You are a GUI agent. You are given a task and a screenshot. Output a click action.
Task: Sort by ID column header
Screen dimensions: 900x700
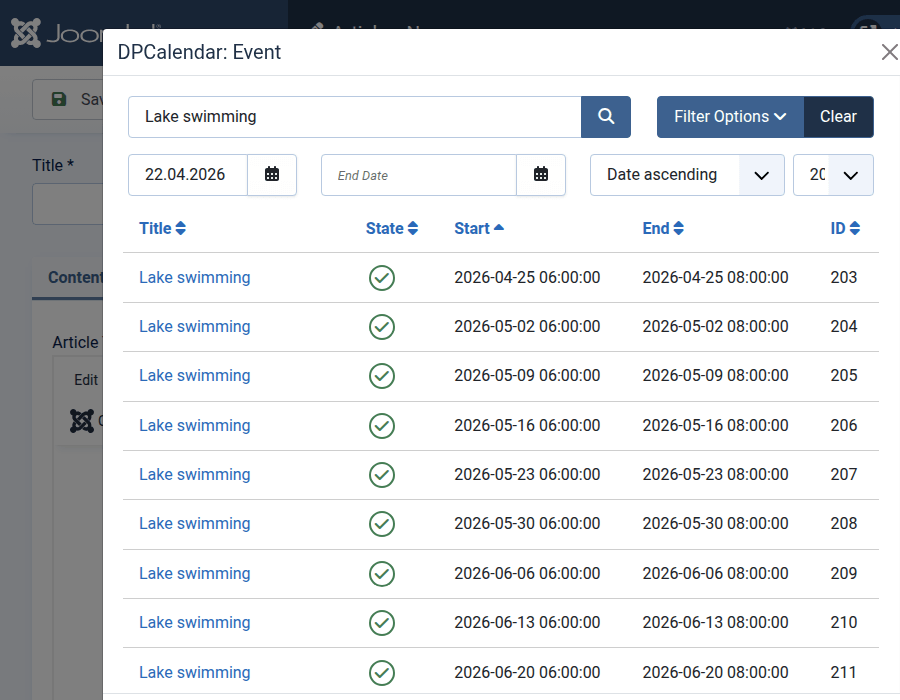[845, 228]
